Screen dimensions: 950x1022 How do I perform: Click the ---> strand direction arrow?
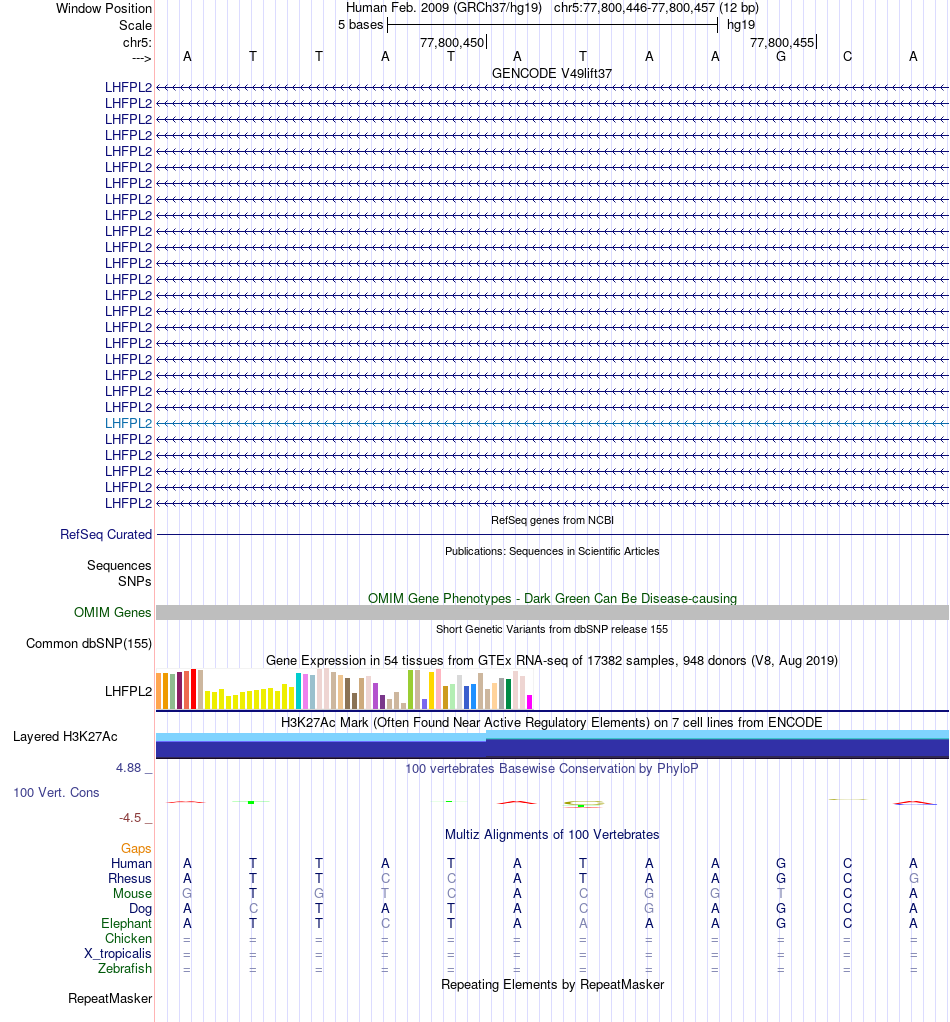click(141, 59)
